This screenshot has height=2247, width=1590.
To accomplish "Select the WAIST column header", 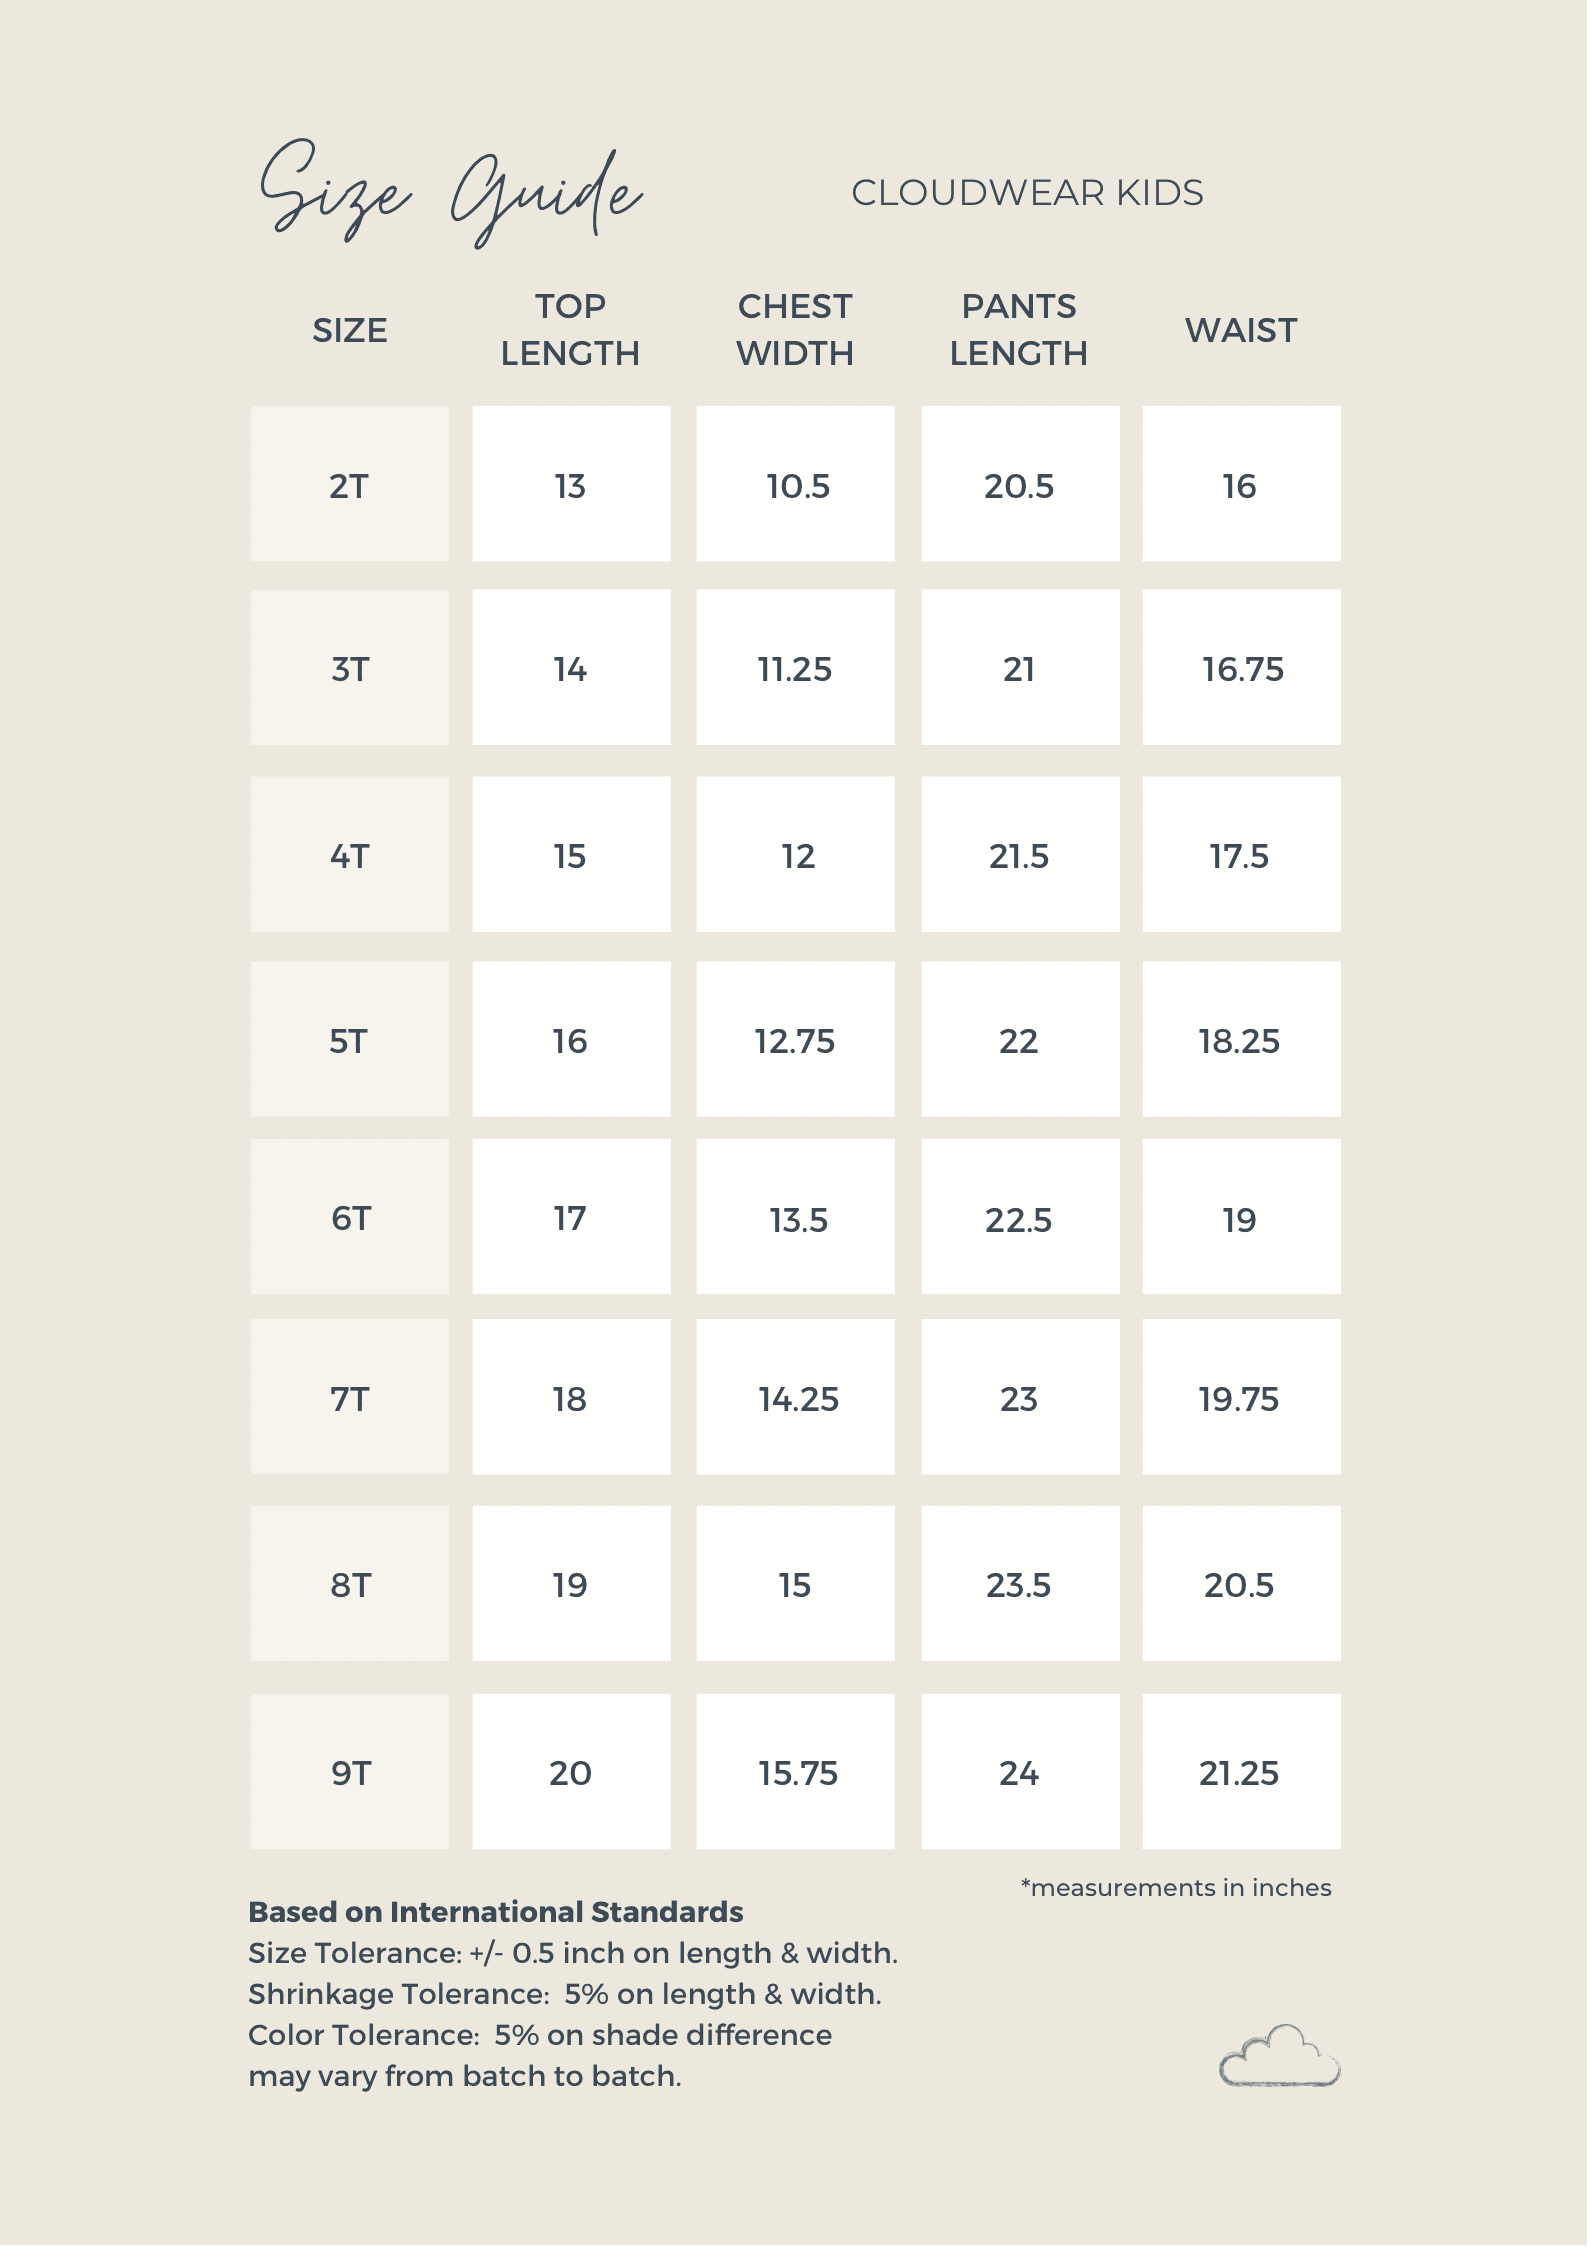I will 1241,330.
